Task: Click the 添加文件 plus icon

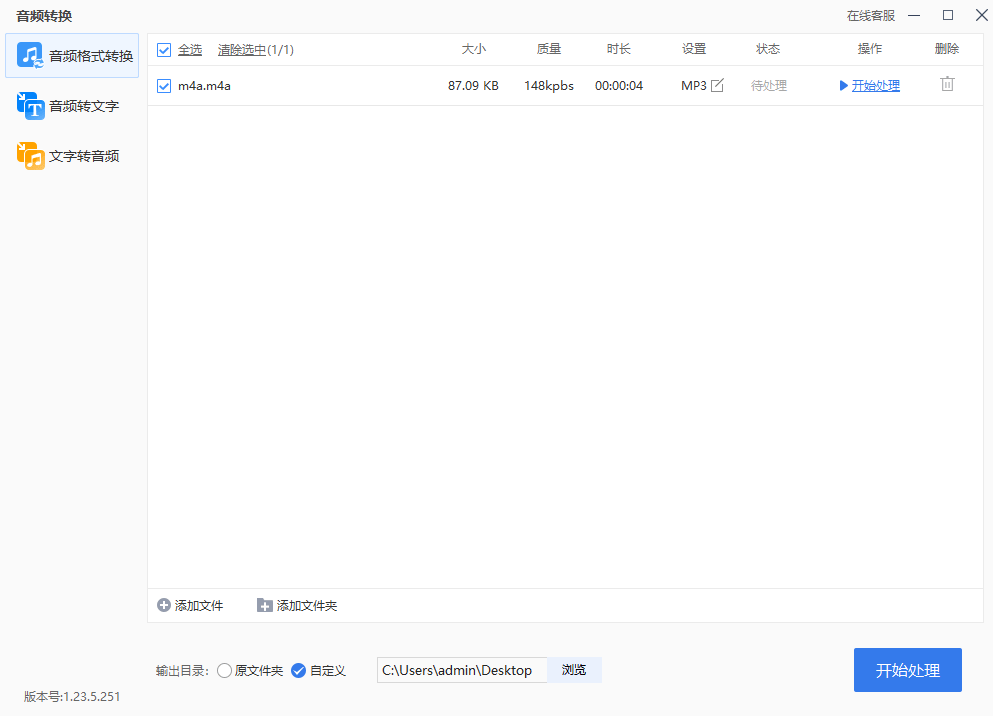Action: click(x=162, y=605)
